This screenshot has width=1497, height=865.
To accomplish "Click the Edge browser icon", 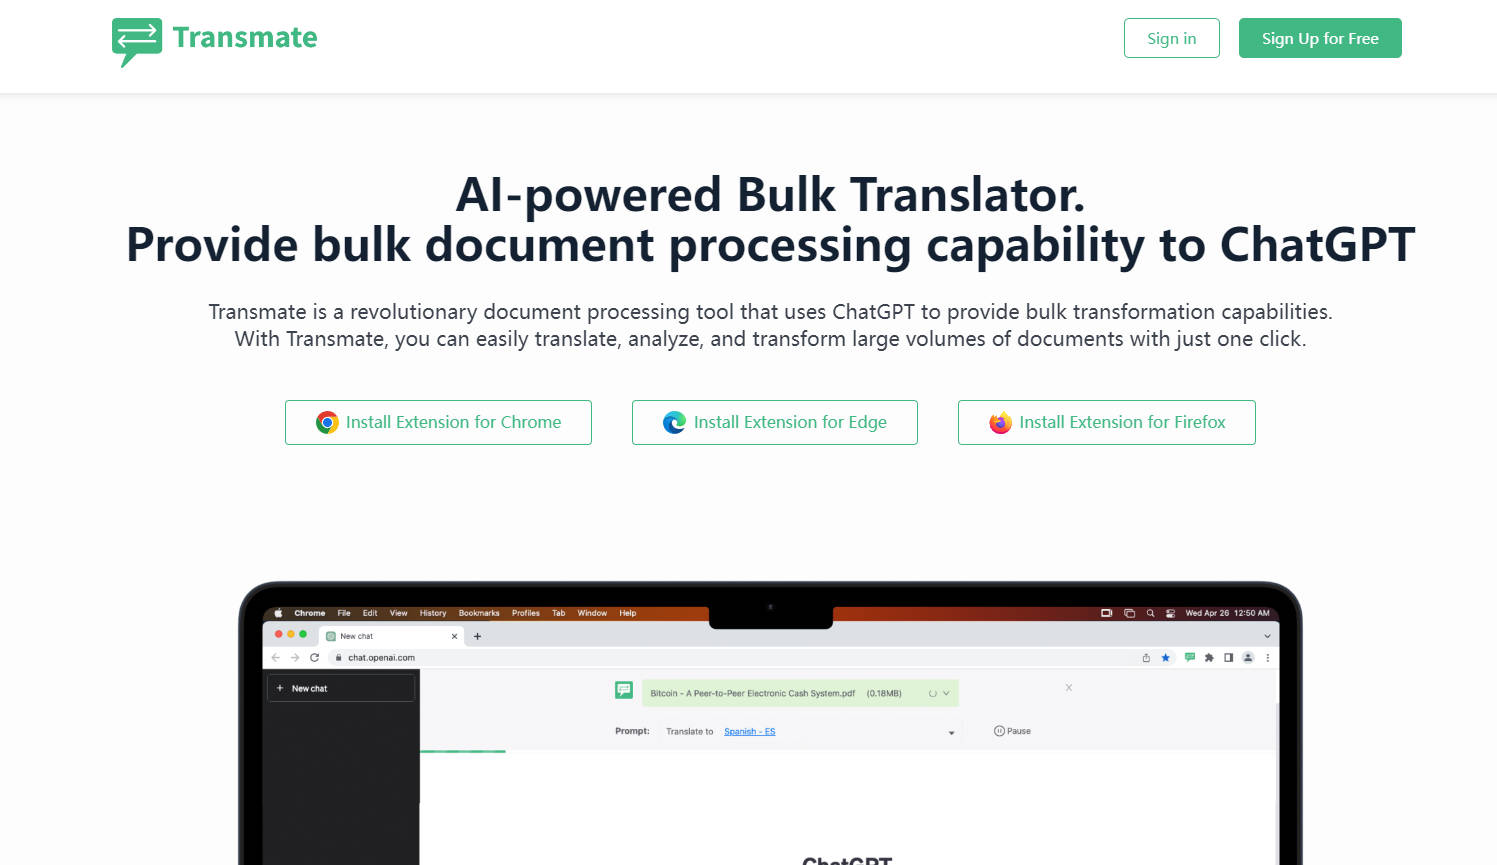I will [675, 423].
